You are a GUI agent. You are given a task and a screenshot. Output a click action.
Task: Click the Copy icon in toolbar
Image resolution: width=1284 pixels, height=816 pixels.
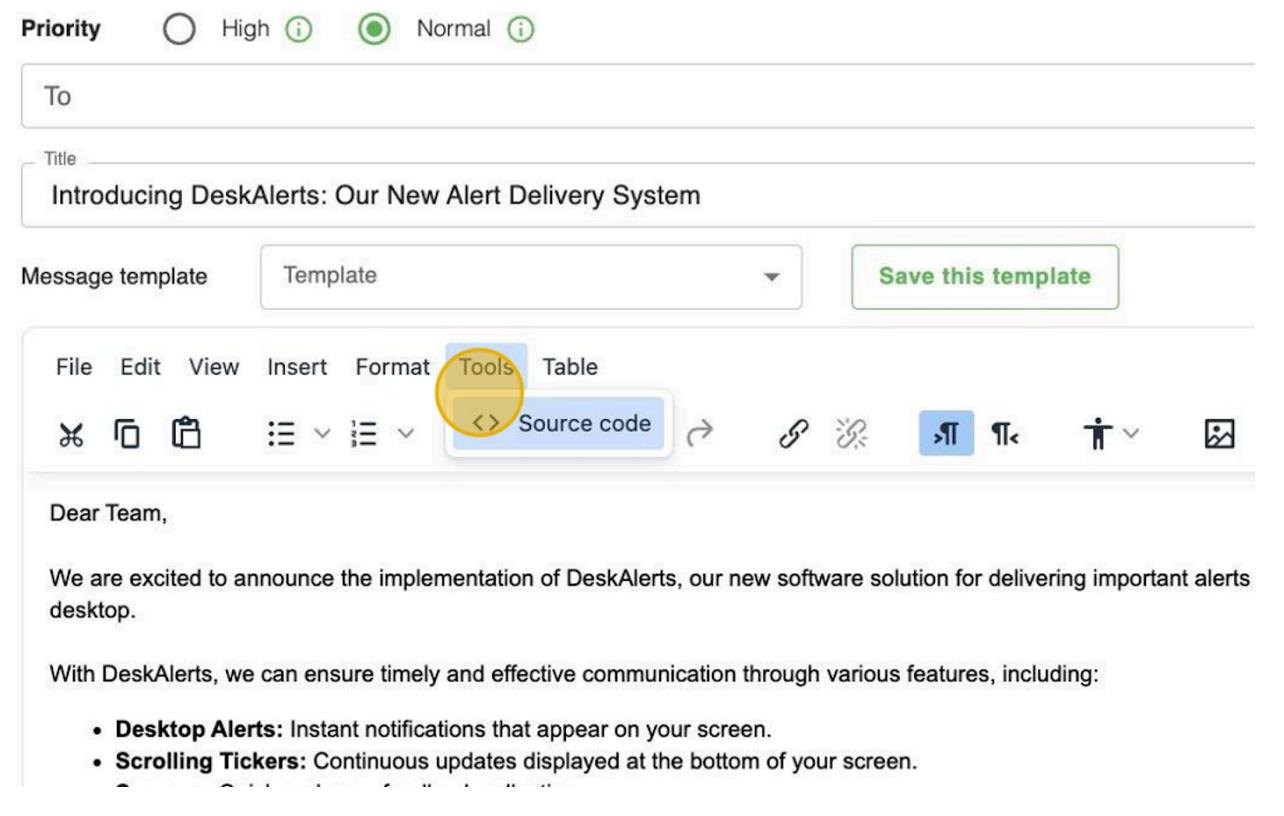[x=127, y=433]
